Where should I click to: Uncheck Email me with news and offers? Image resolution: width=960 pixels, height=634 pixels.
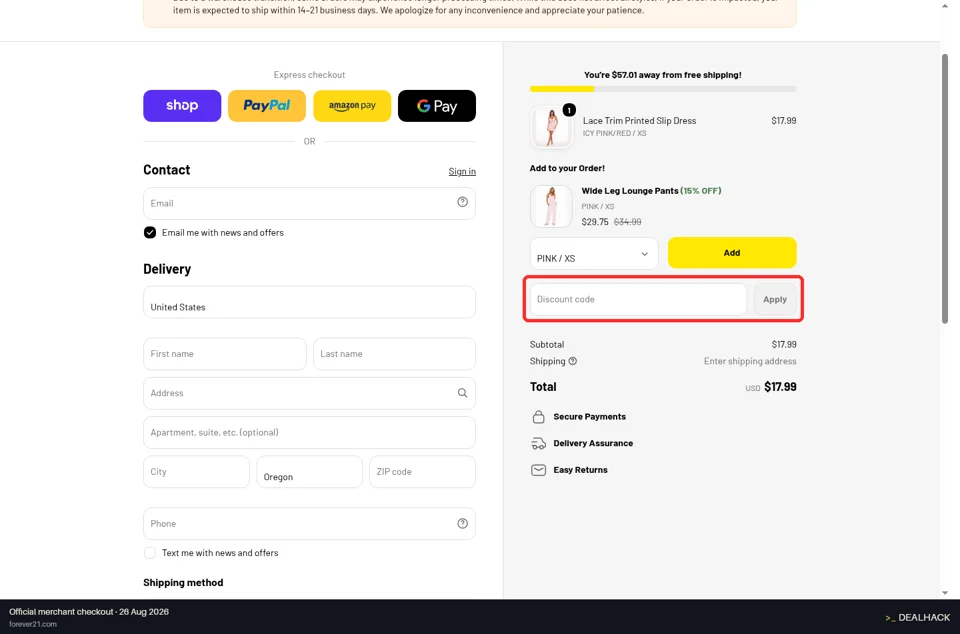pyautogui.click(x=150, y=233)
